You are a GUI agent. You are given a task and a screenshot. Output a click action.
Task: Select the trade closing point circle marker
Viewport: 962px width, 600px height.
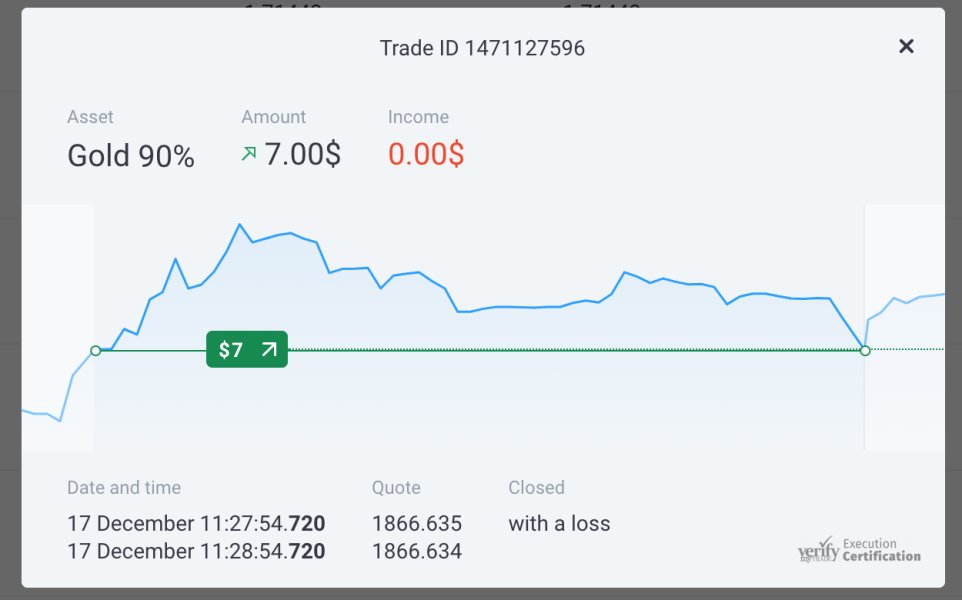865,350
